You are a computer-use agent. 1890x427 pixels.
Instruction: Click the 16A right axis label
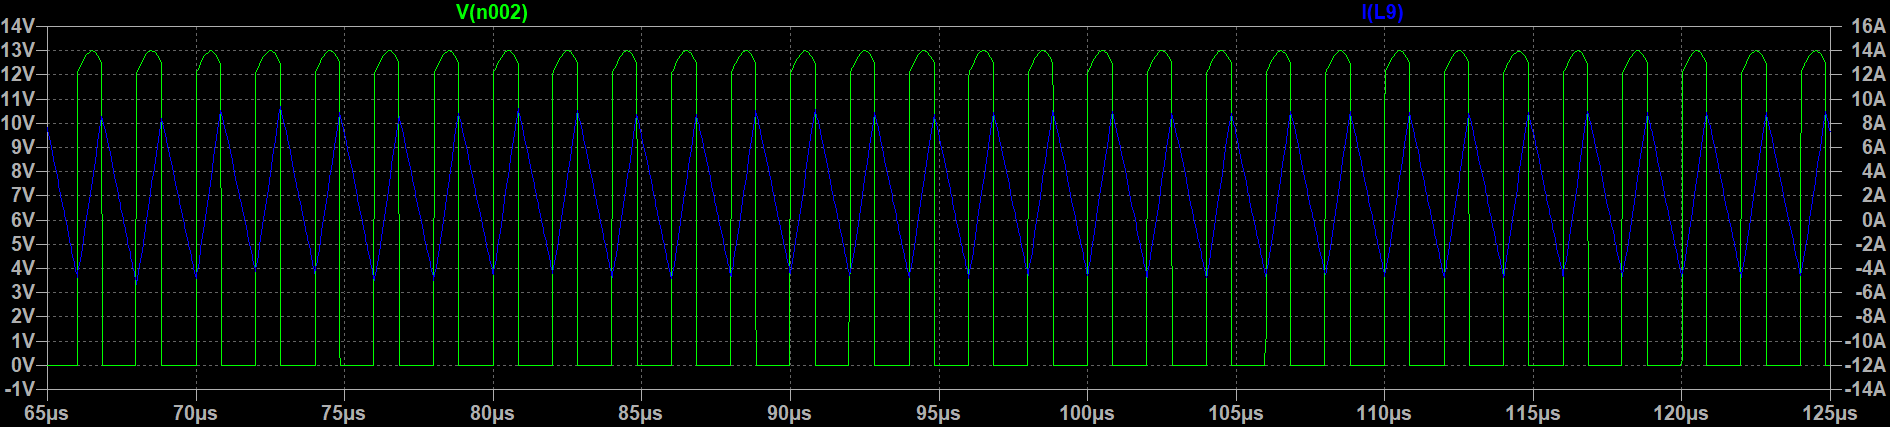coord(1868,26)
